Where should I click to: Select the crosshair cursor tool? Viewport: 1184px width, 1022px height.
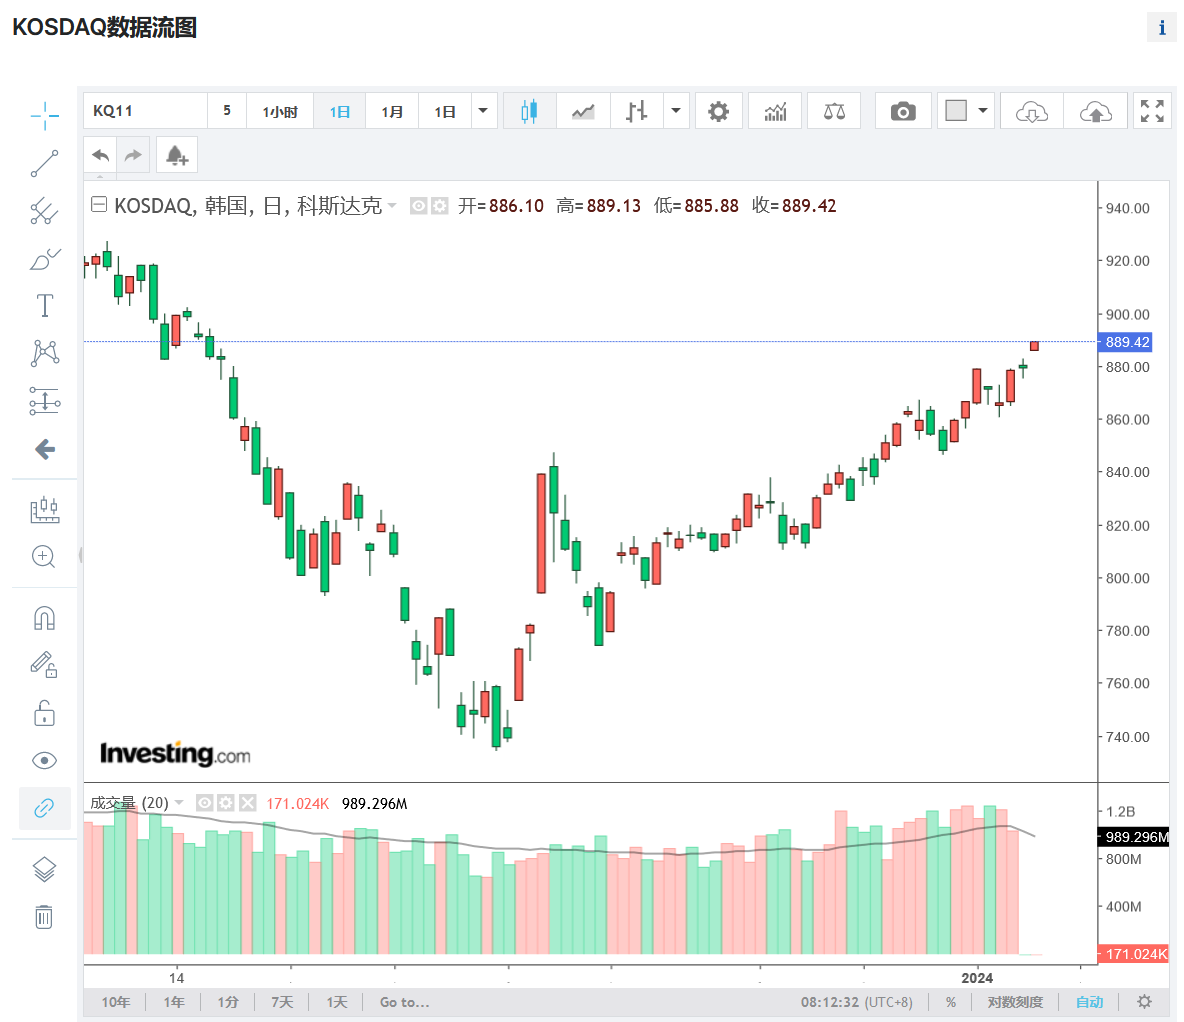[x=44, y=117]
